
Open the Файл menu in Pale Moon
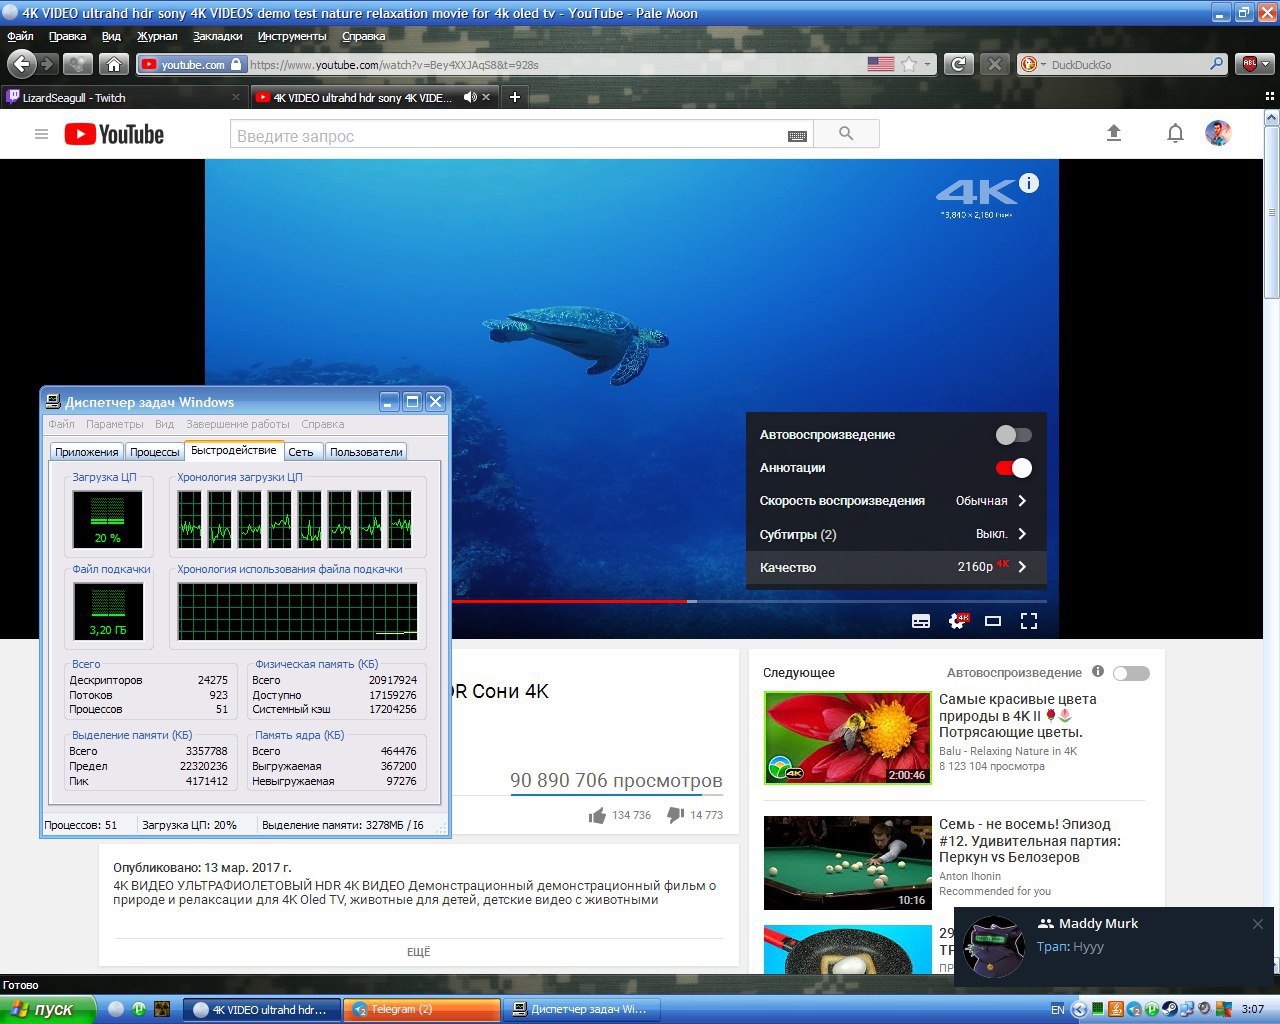(20, 36)
